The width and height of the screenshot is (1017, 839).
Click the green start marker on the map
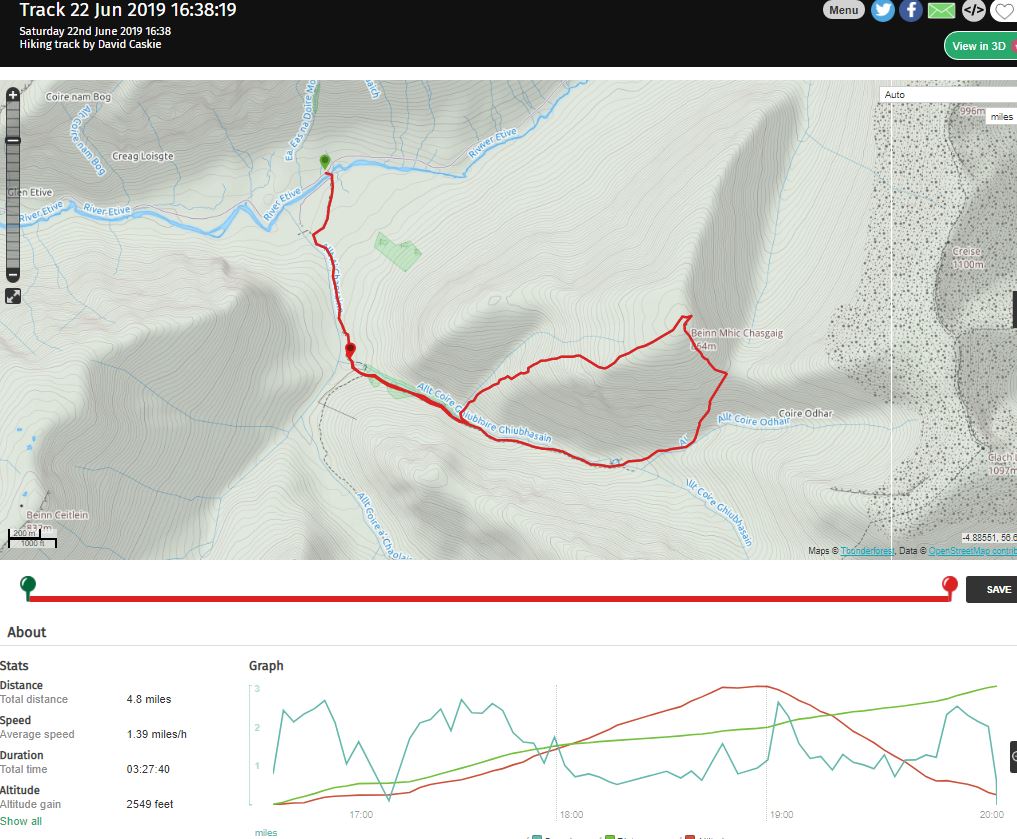[x=324, y=162]
